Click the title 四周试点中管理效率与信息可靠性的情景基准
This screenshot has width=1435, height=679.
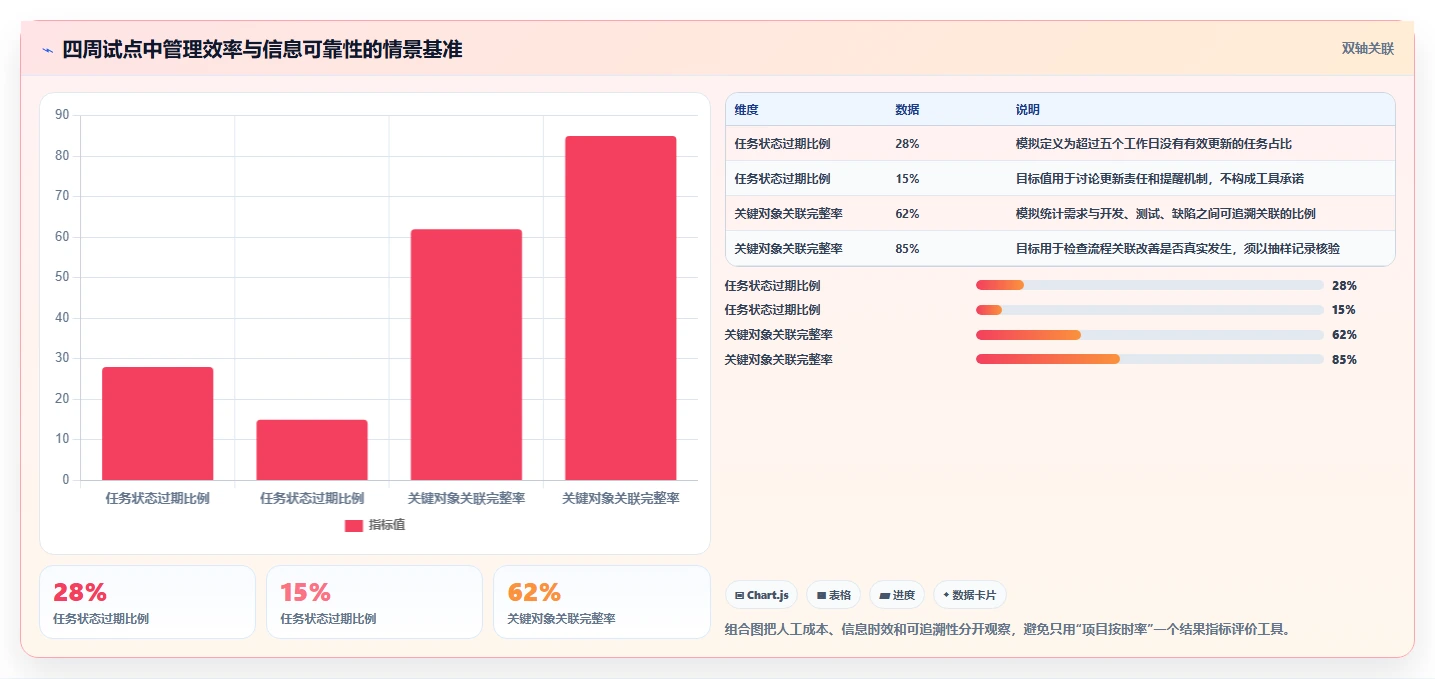262,49
